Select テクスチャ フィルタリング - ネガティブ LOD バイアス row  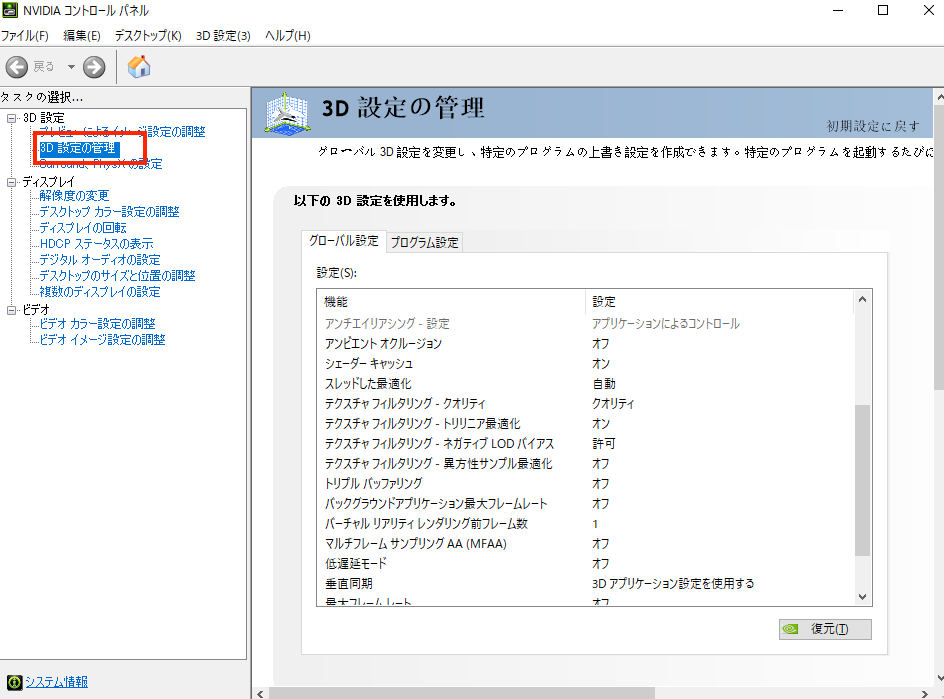[585, 444]
